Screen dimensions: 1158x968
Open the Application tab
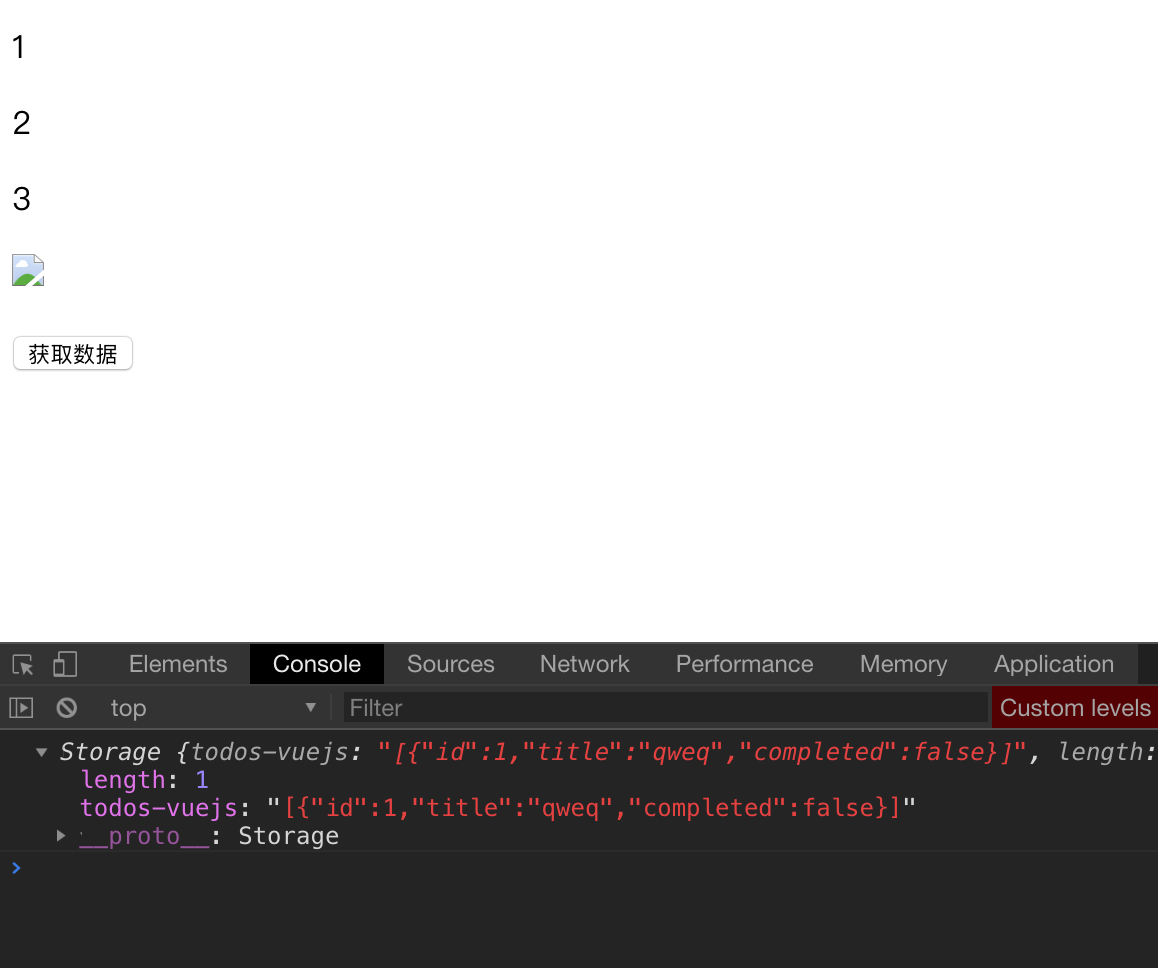tap(1053, 664)
